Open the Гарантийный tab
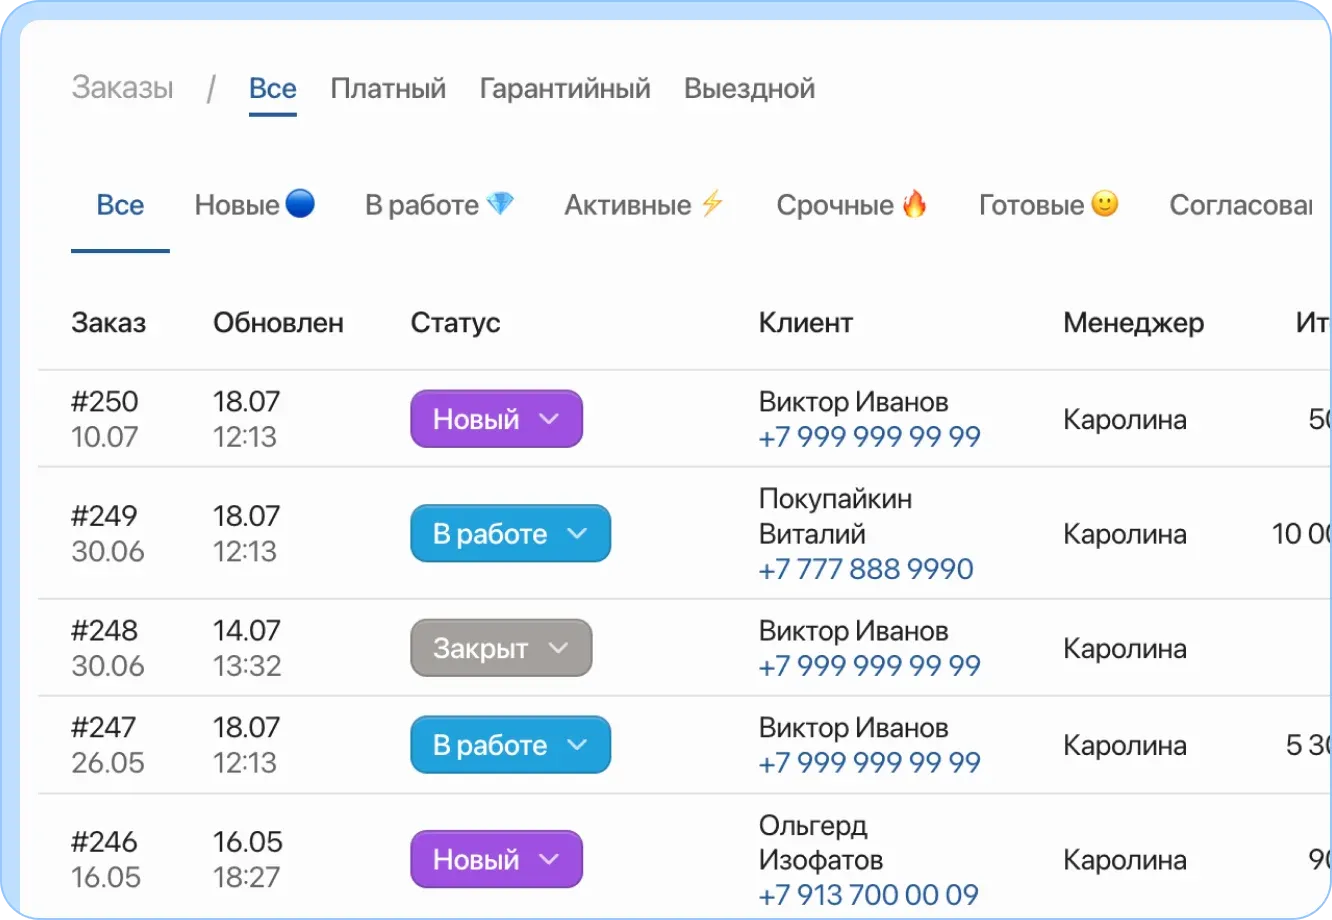The height and width of the screenshot is (920, 1332). pyautogui.click(x=564, y=88)
